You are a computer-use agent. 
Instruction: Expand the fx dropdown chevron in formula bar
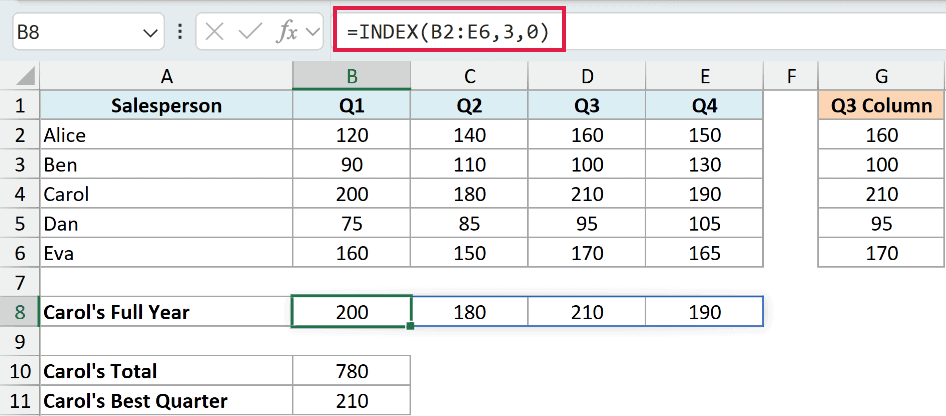pyautogui.click(x=313, y=32)
